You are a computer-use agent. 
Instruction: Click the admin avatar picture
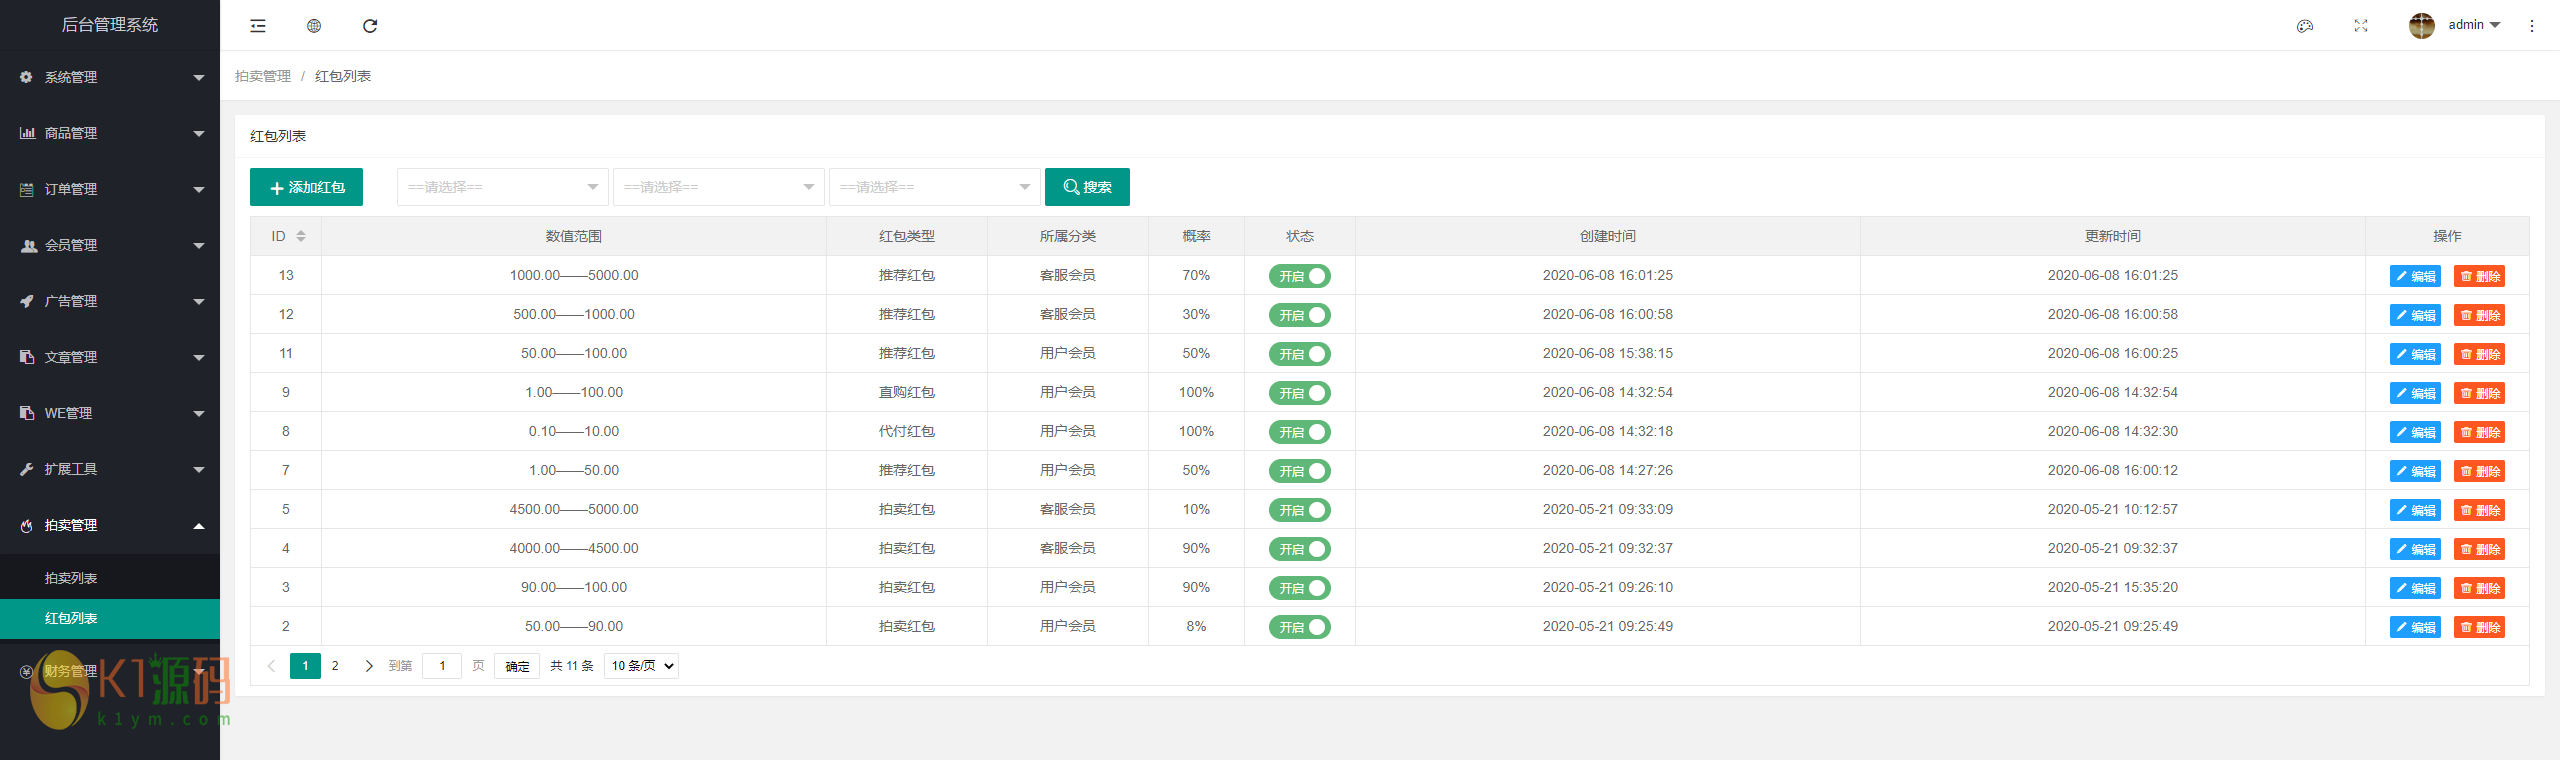2421,26
